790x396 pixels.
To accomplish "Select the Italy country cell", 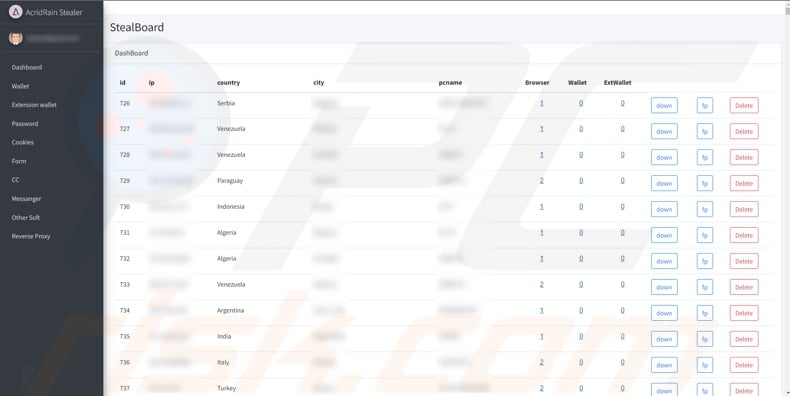I will click(x=223, y=362).
